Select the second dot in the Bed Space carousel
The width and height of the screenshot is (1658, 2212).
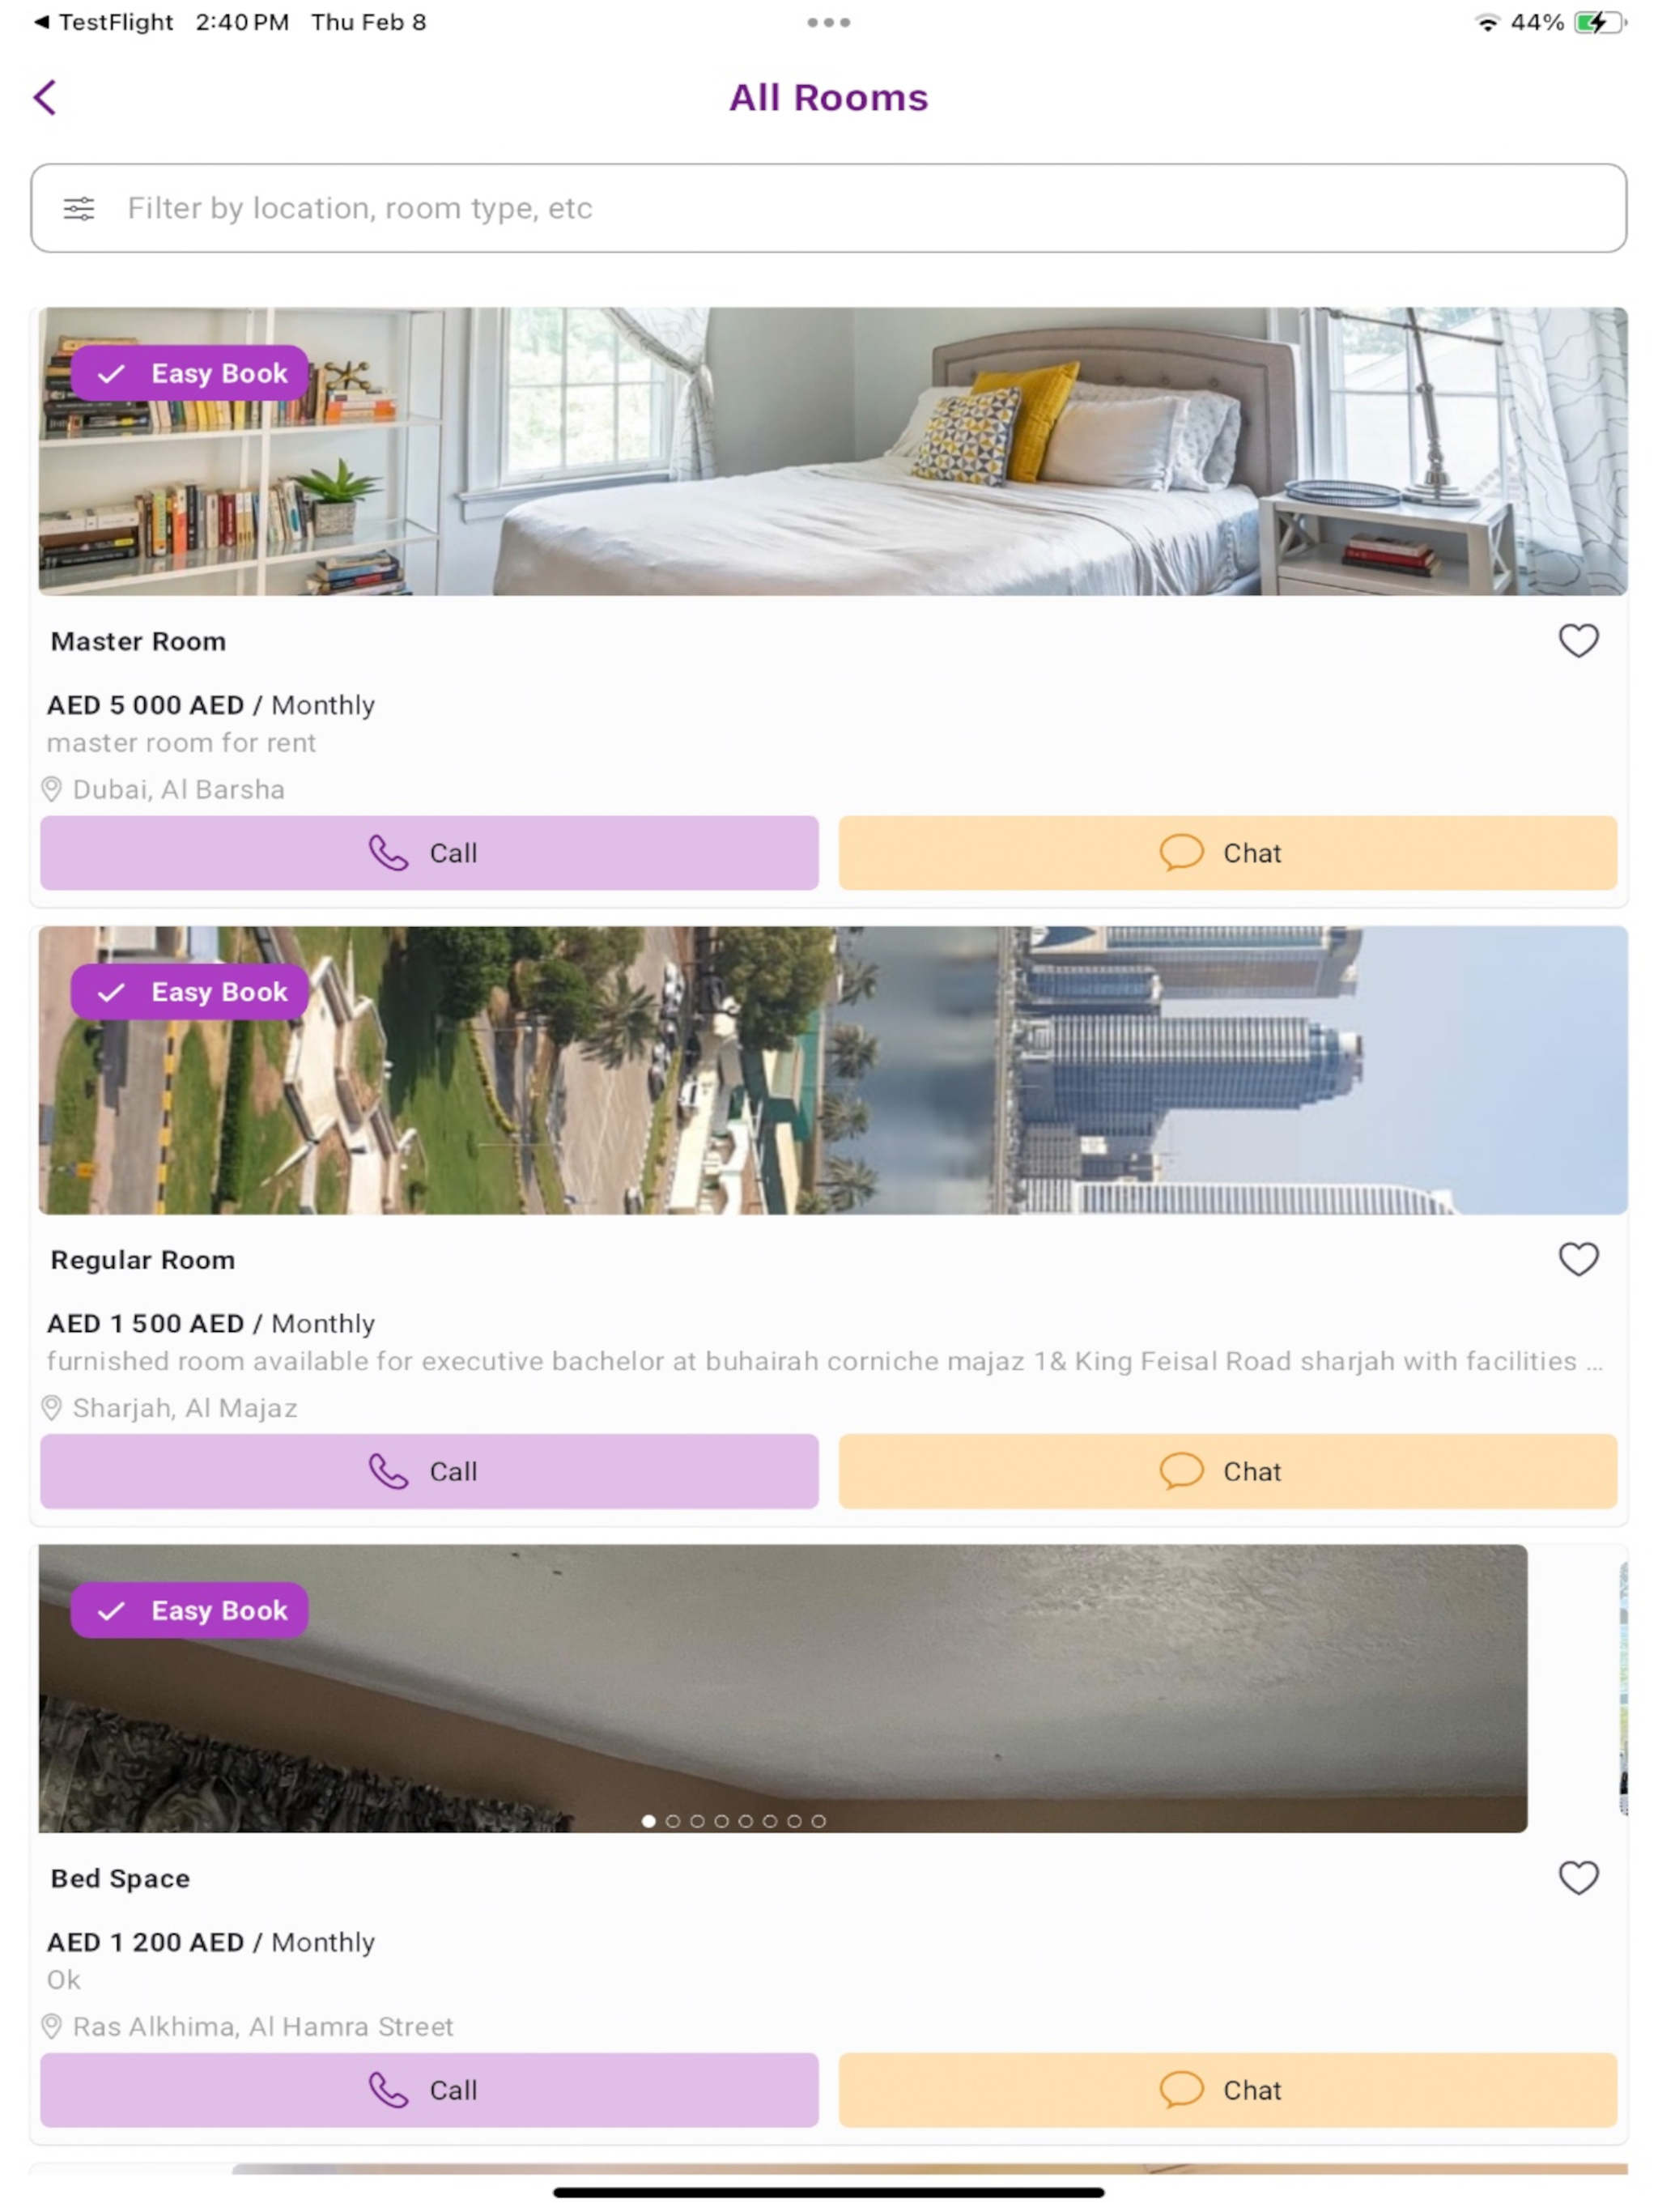pyautogui.click(x=673, y=1821)
